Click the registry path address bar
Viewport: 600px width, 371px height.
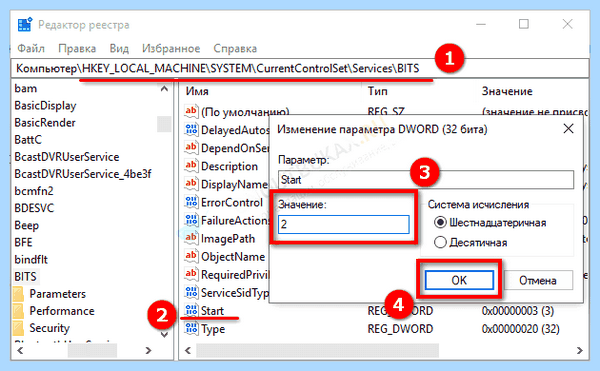pos(300,68)
